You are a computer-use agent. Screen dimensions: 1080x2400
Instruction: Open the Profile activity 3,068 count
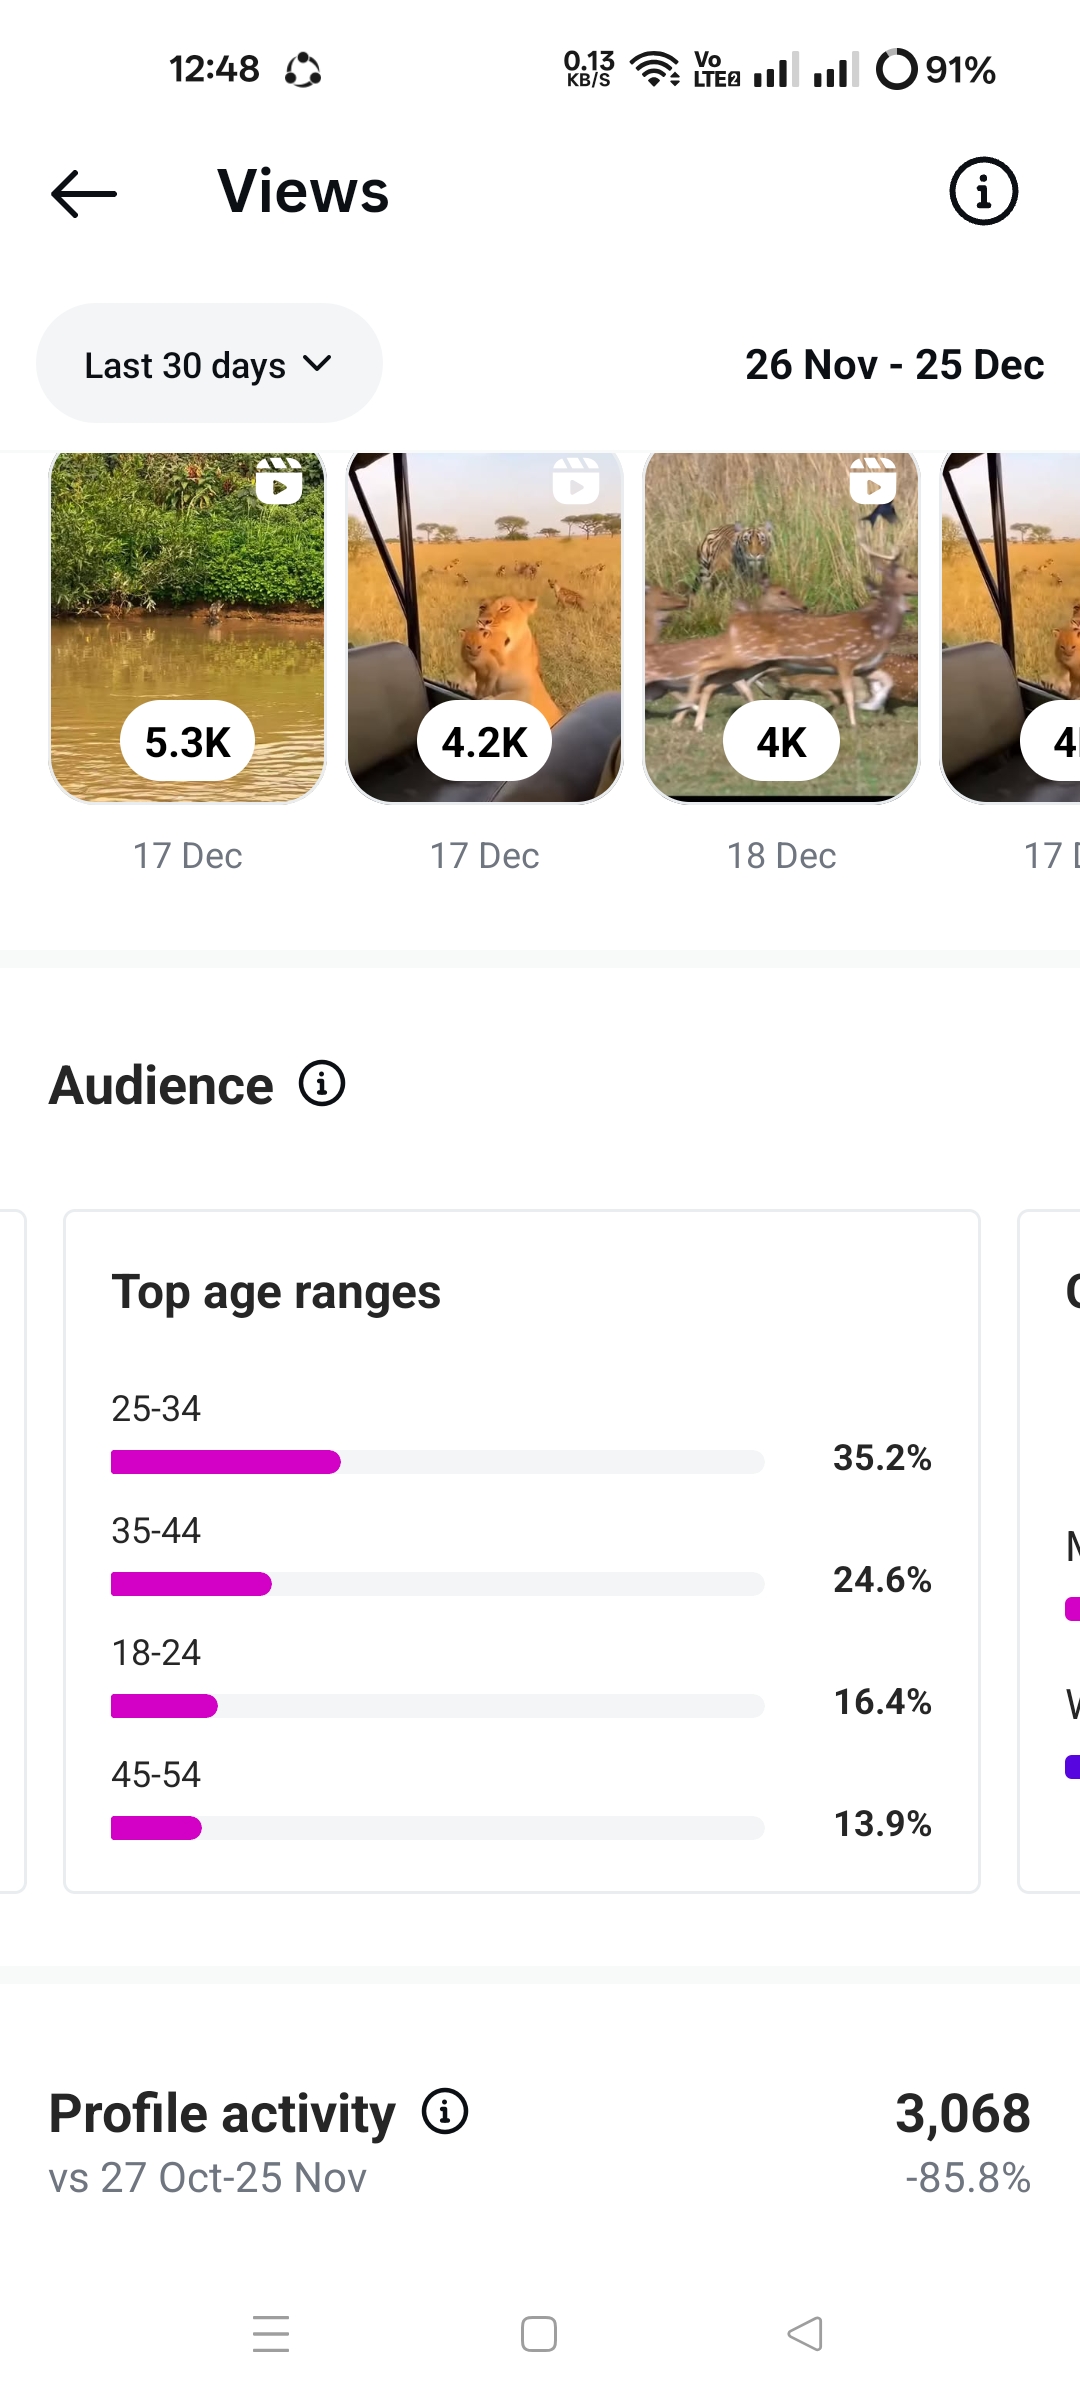(x=962, y=2113)
